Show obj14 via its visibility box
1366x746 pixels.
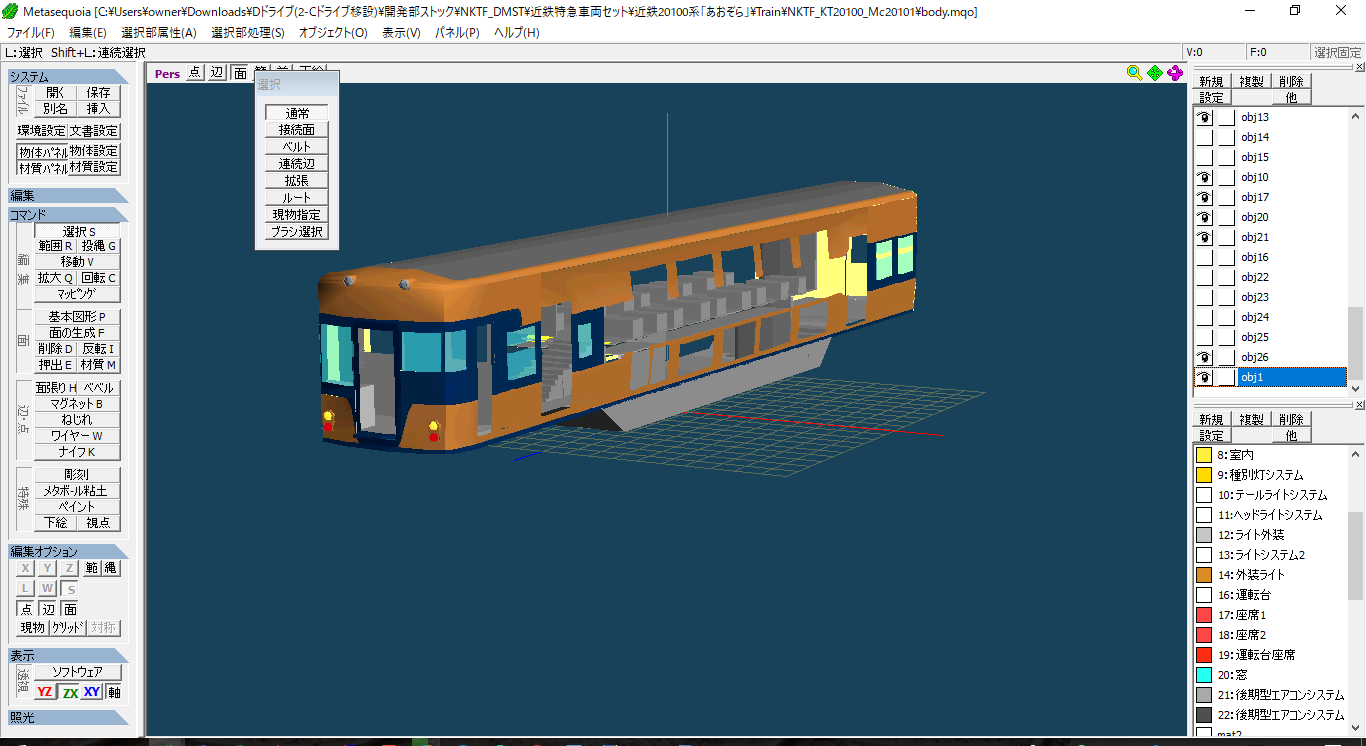[1205, 137]
